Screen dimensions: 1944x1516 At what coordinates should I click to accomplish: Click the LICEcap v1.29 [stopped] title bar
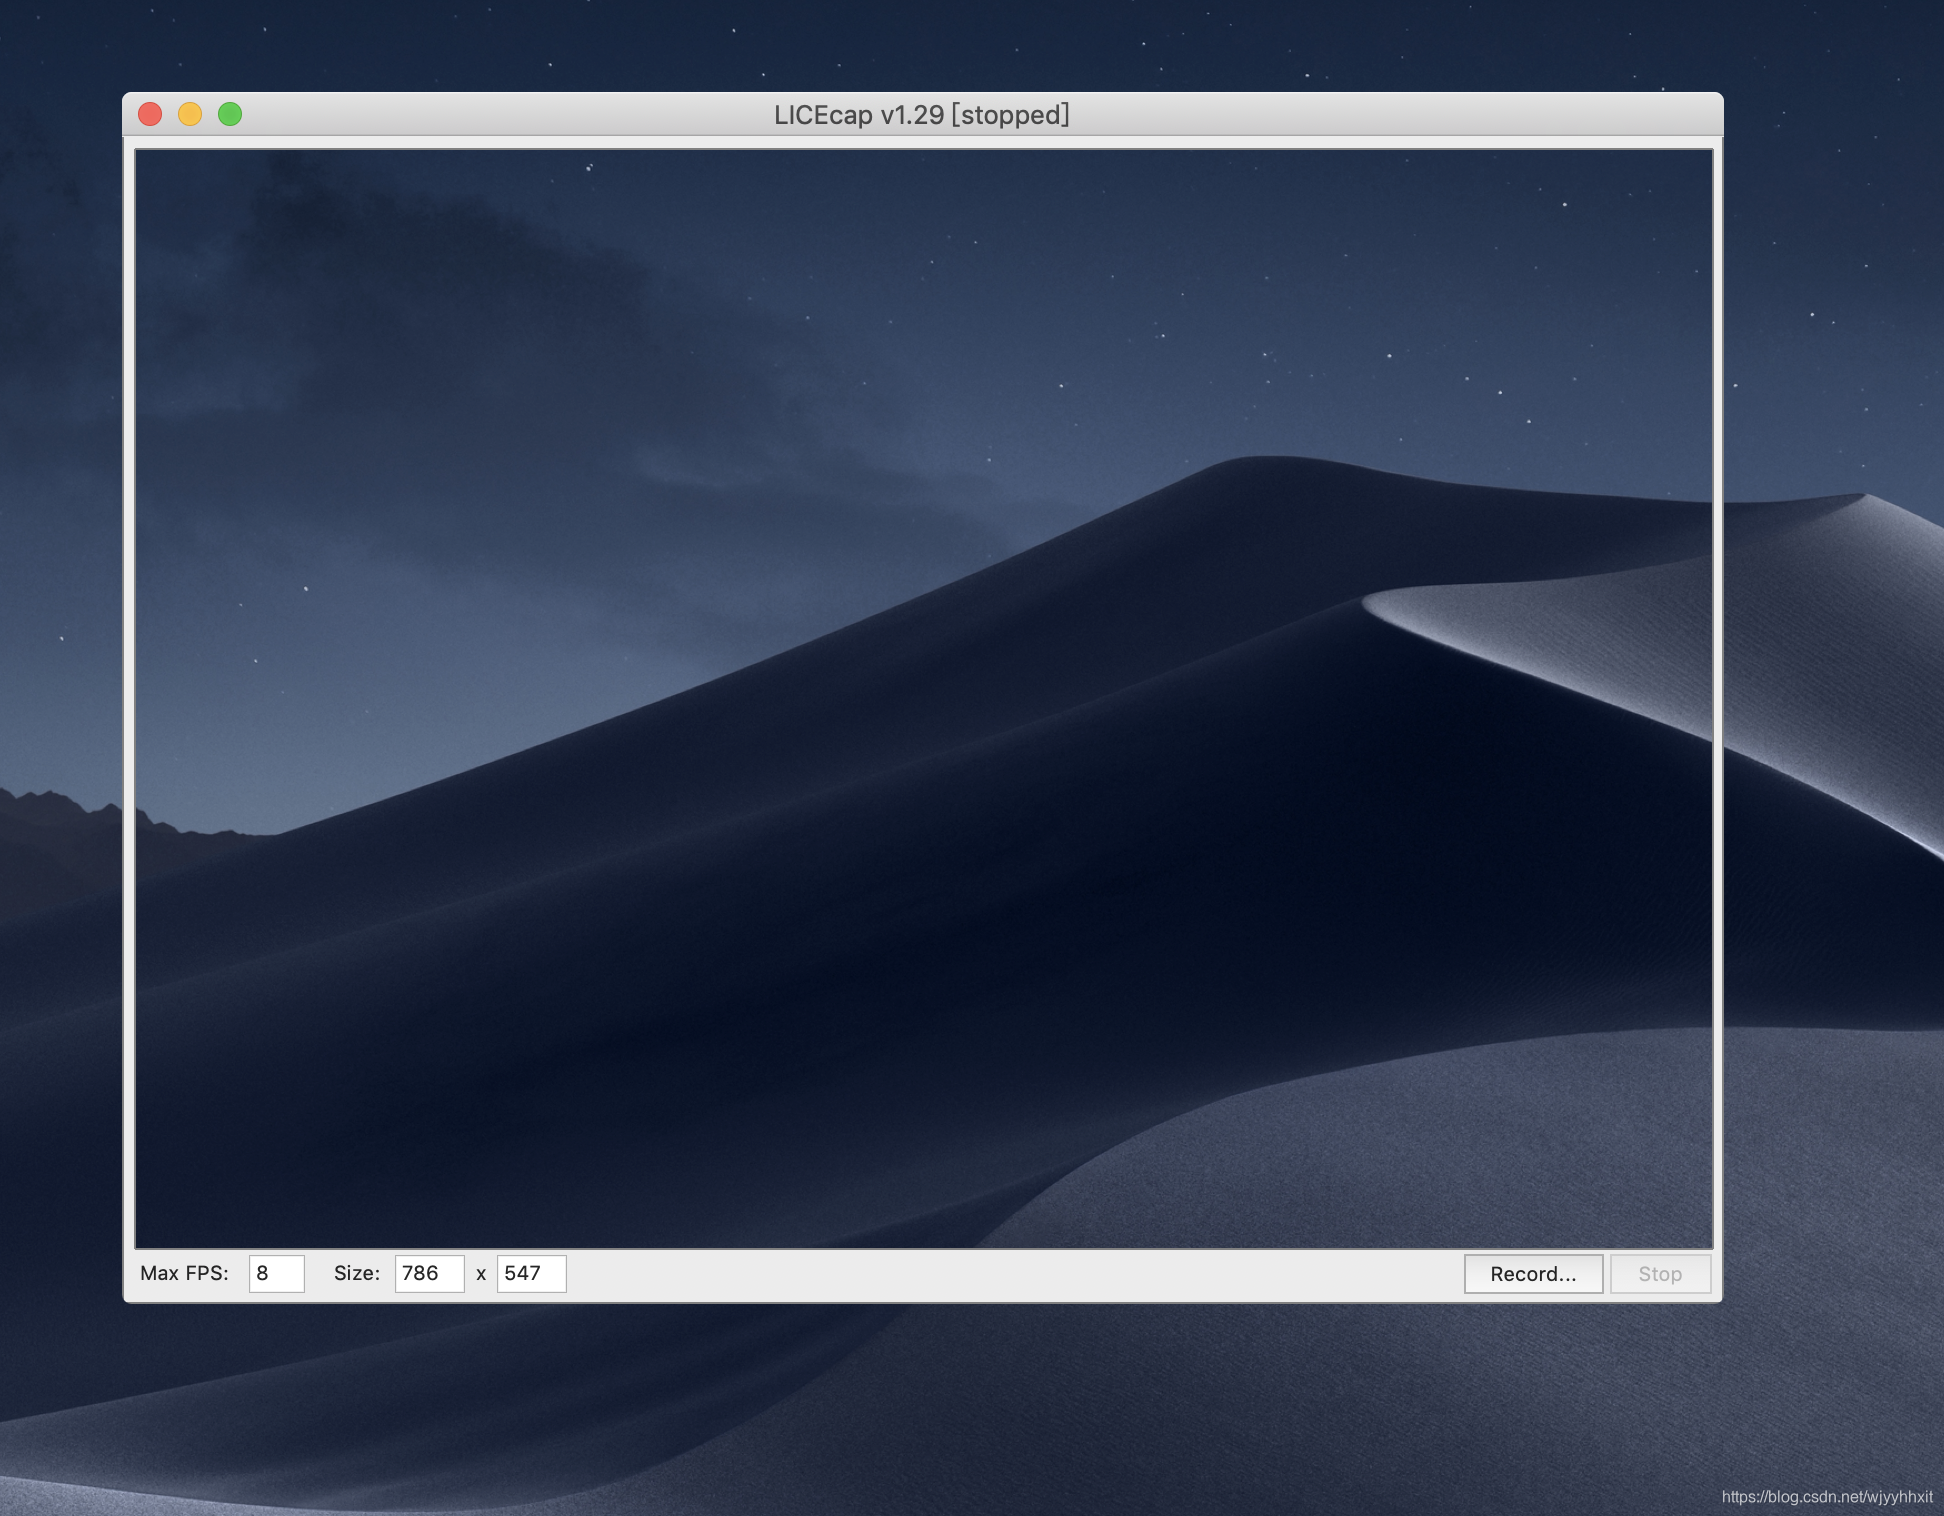tap(922, 115)
